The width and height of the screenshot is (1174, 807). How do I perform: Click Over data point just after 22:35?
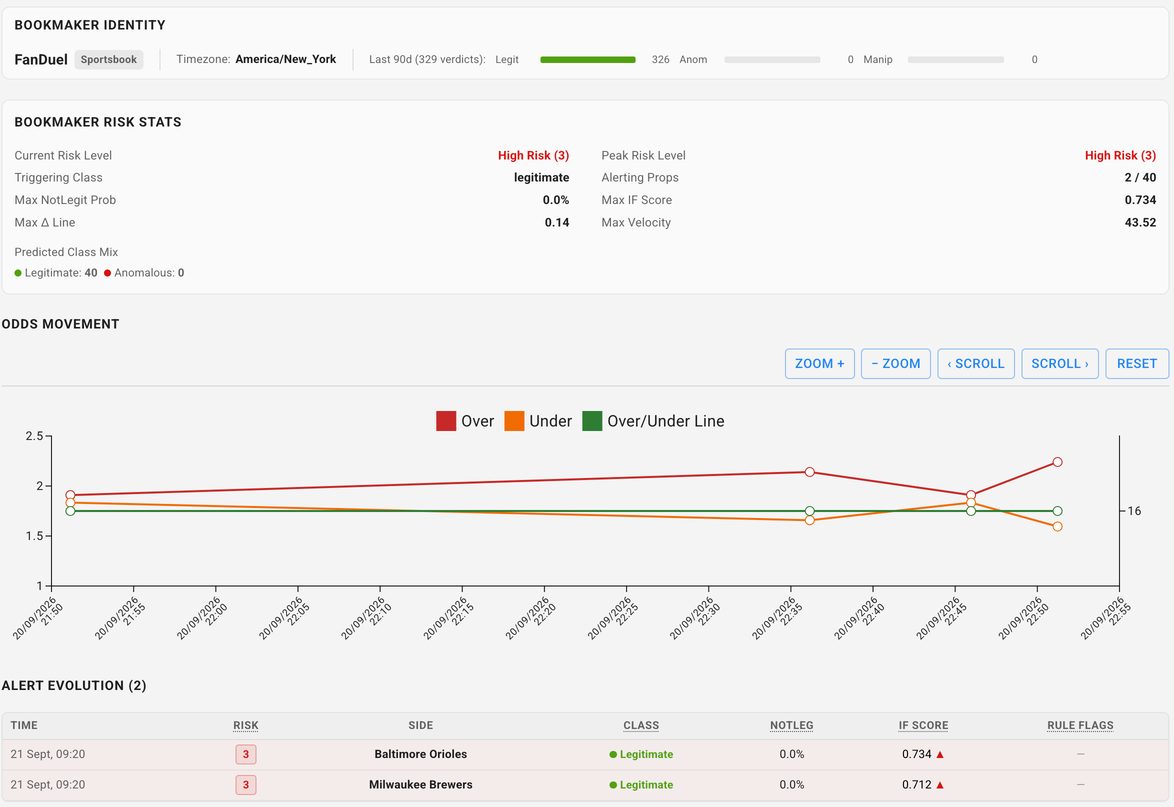[x=809, y=472]
